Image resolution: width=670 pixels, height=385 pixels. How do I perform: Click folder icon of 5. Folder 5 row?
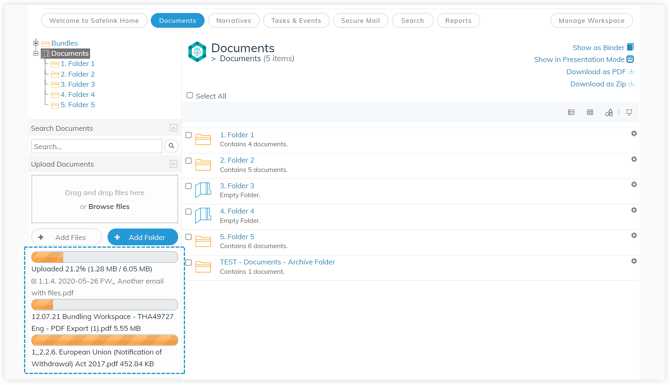pos(203,241)
